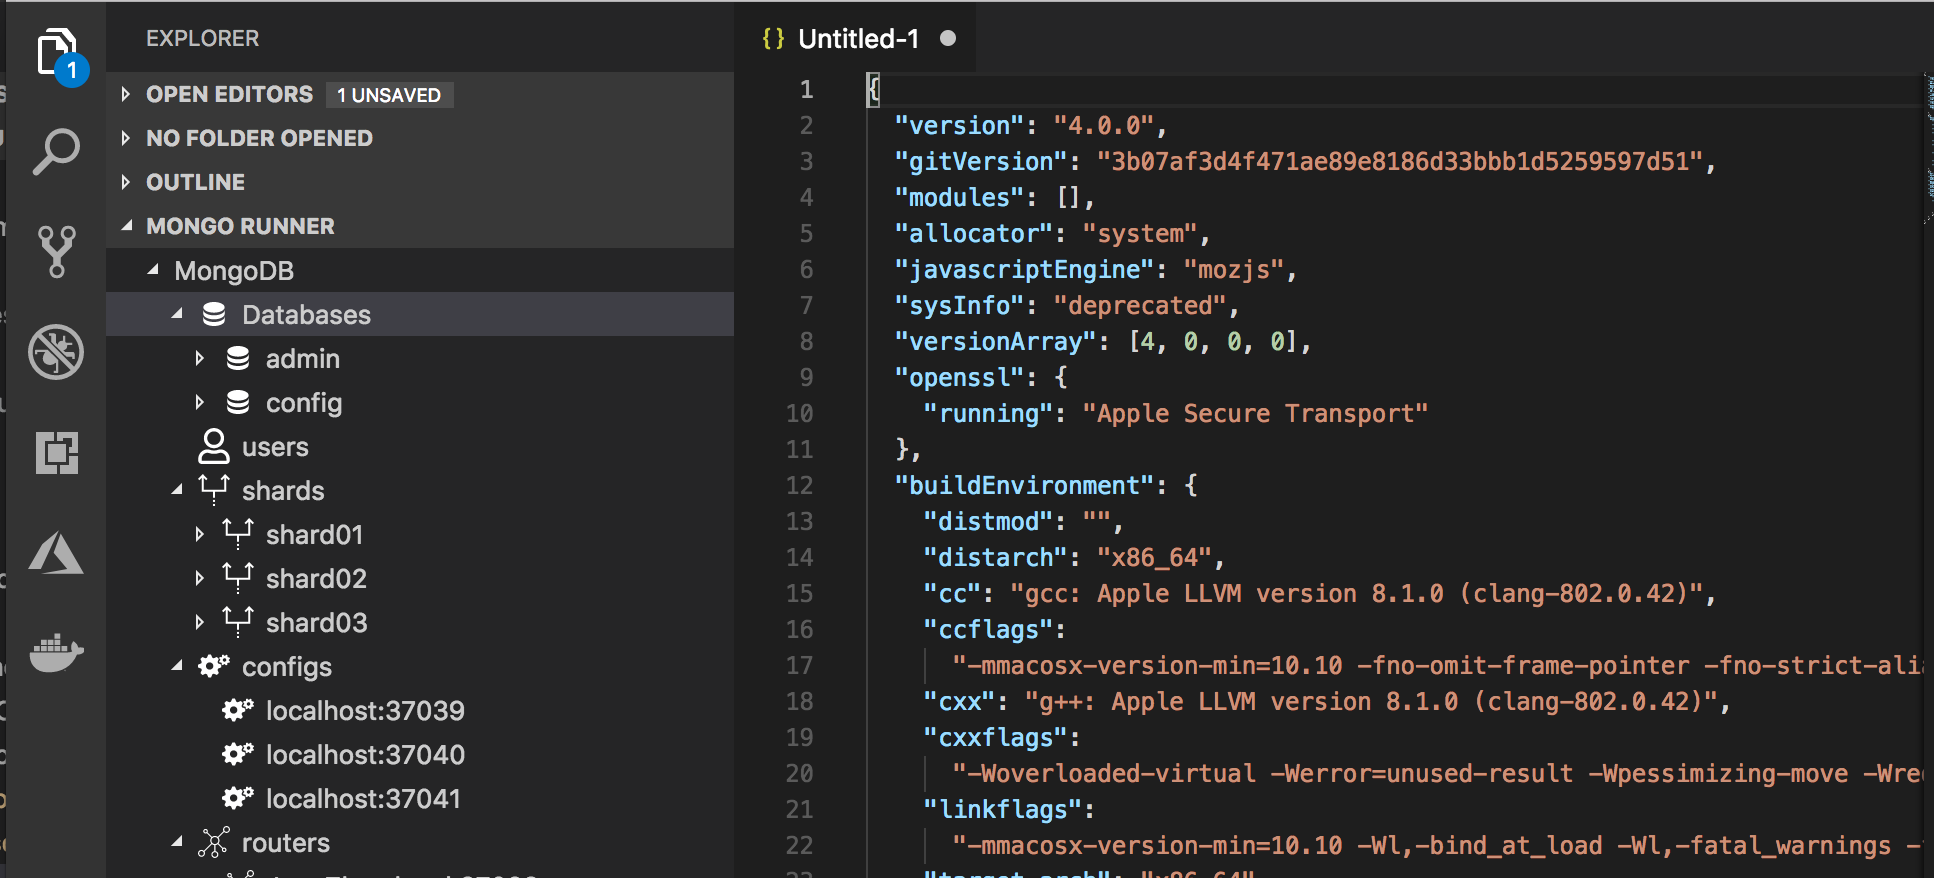This screenshot has height=878, width=1934.
Task: Expand the shard02 node arrow
Action: tap(199, 578)
